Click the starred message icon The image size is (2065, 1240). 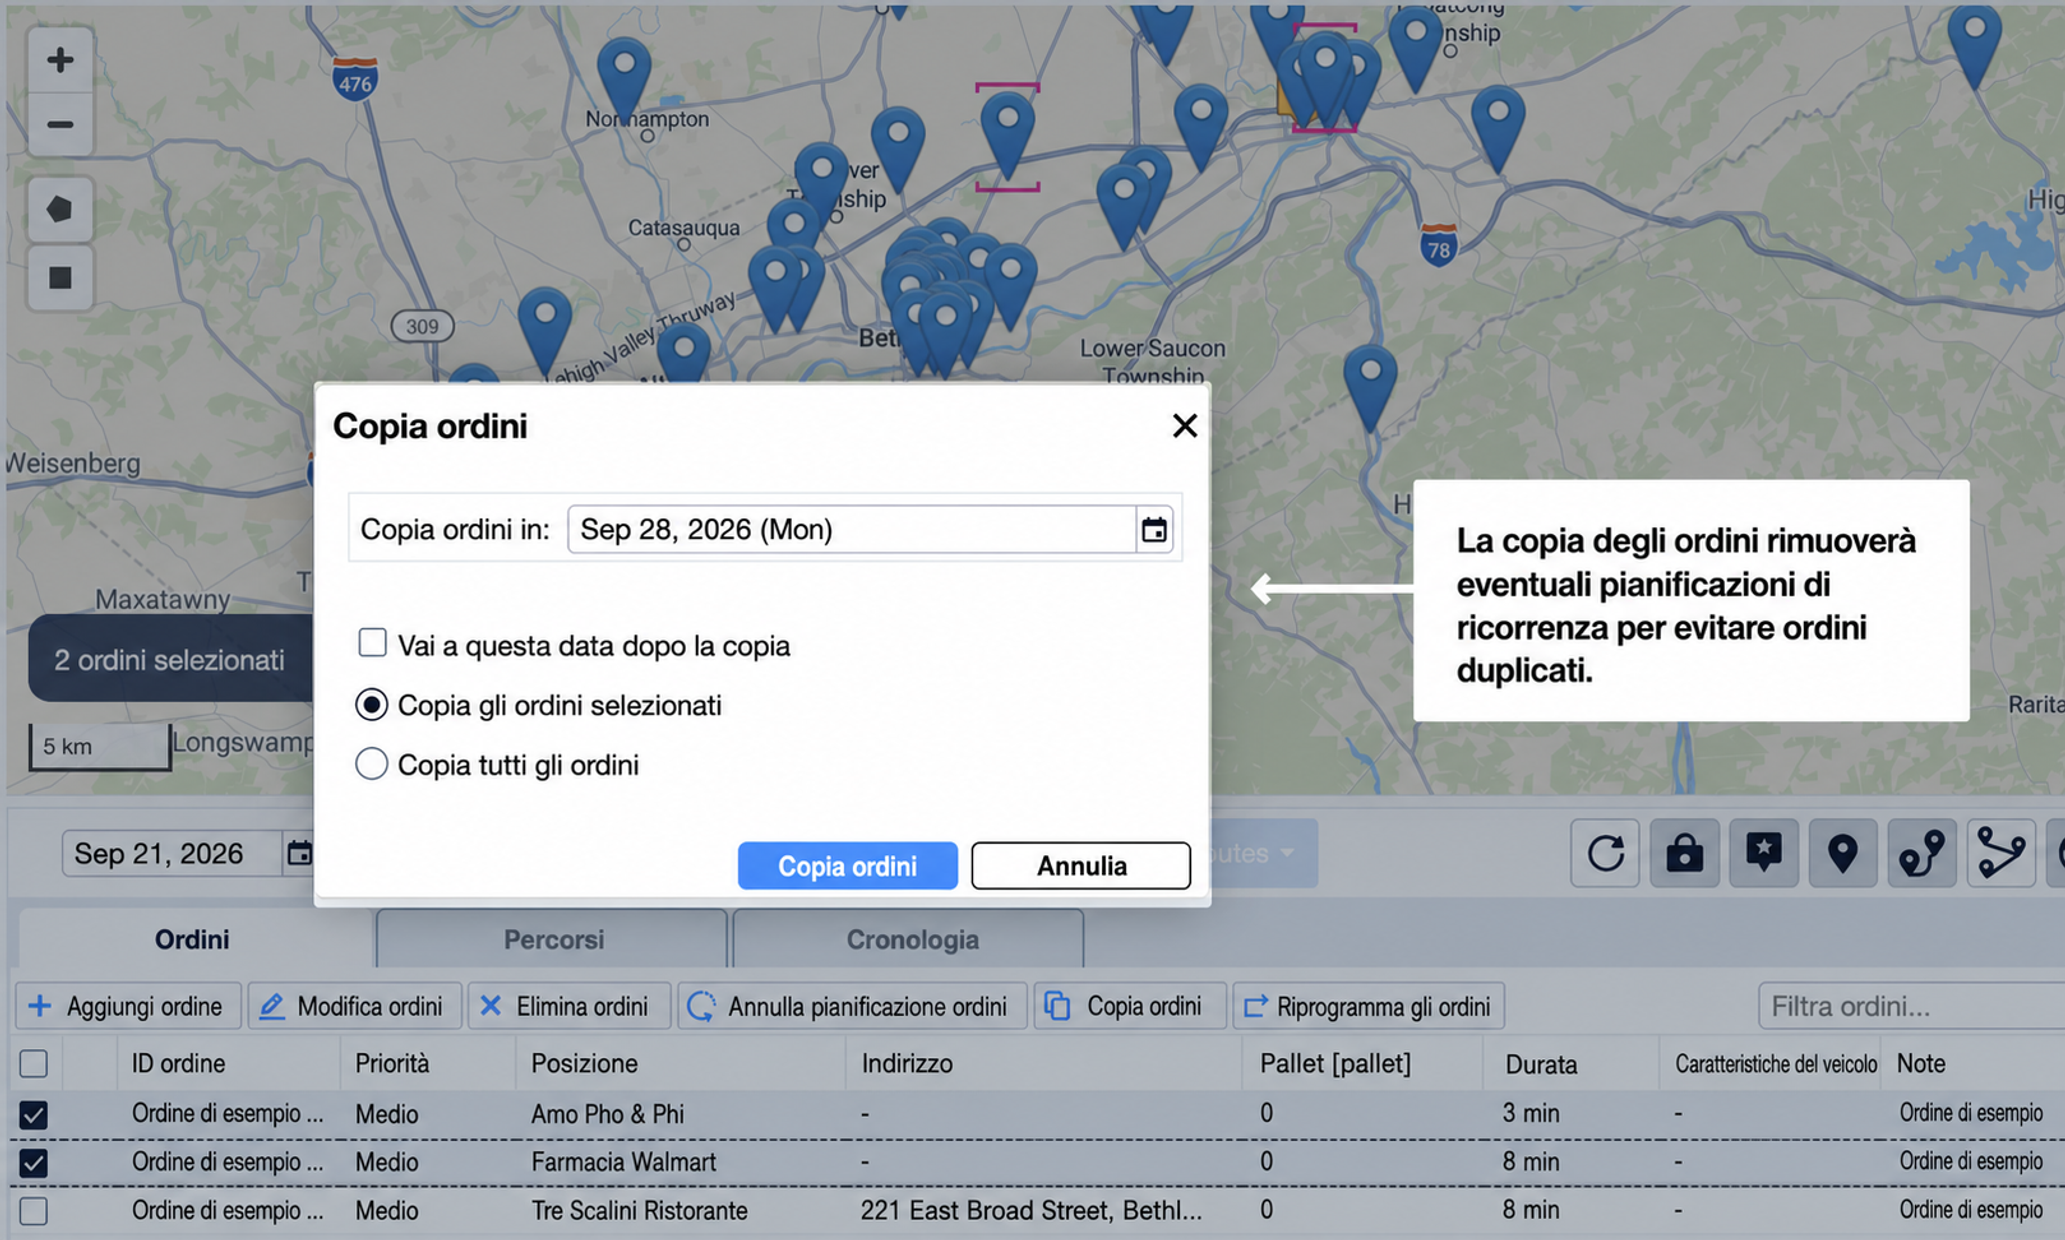pos(1763,853)
